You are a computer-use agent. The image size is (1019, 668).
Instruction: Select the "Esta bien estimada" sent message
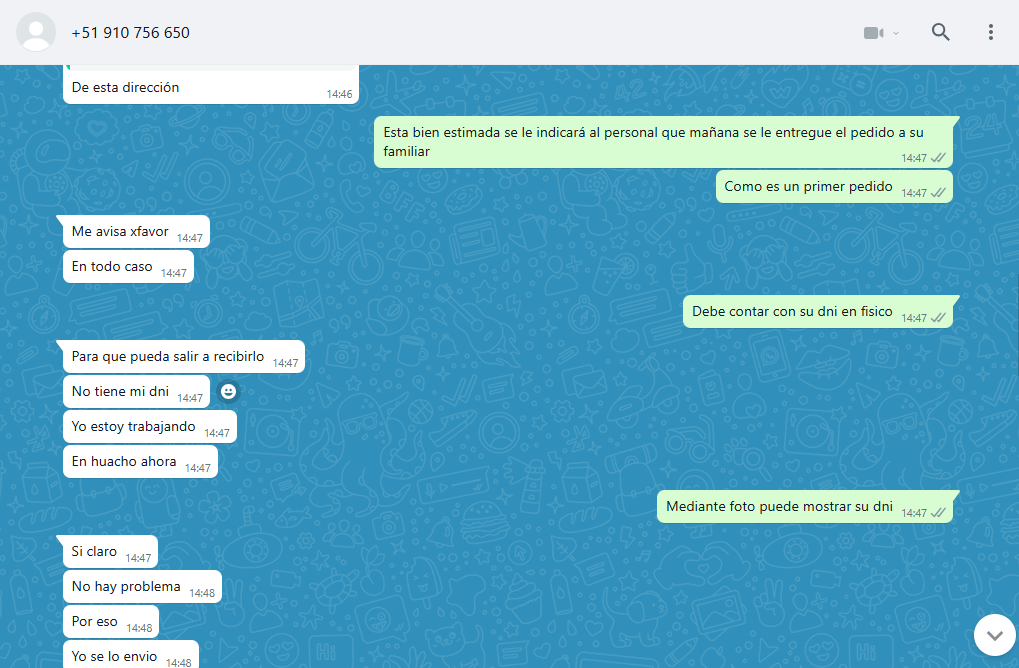(640, 141)
